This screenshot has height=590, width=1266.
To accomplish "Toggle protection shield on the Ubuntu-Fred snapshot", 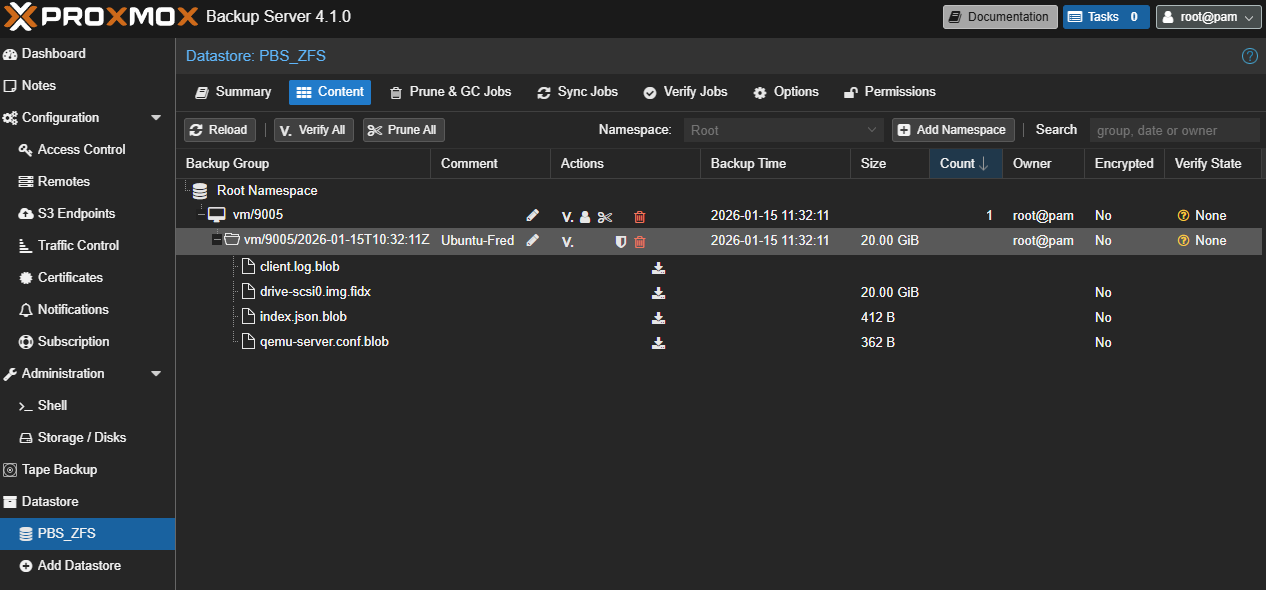I will click(x=621, y=241).
